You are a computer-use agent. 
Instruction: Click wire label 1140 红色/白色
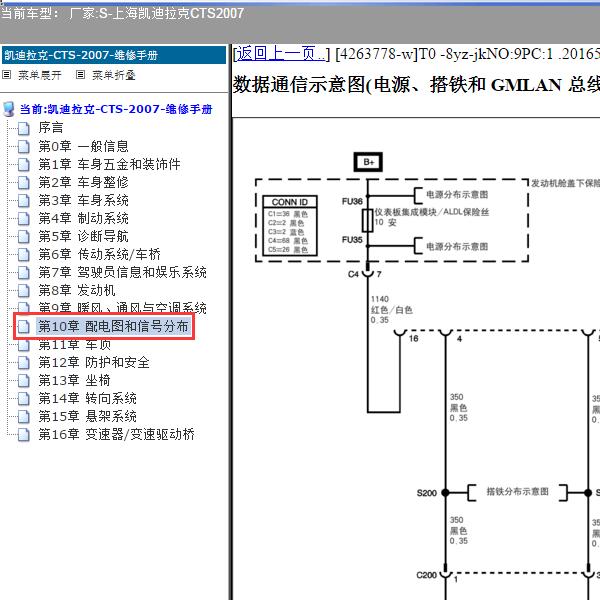(x=391, y=309)
